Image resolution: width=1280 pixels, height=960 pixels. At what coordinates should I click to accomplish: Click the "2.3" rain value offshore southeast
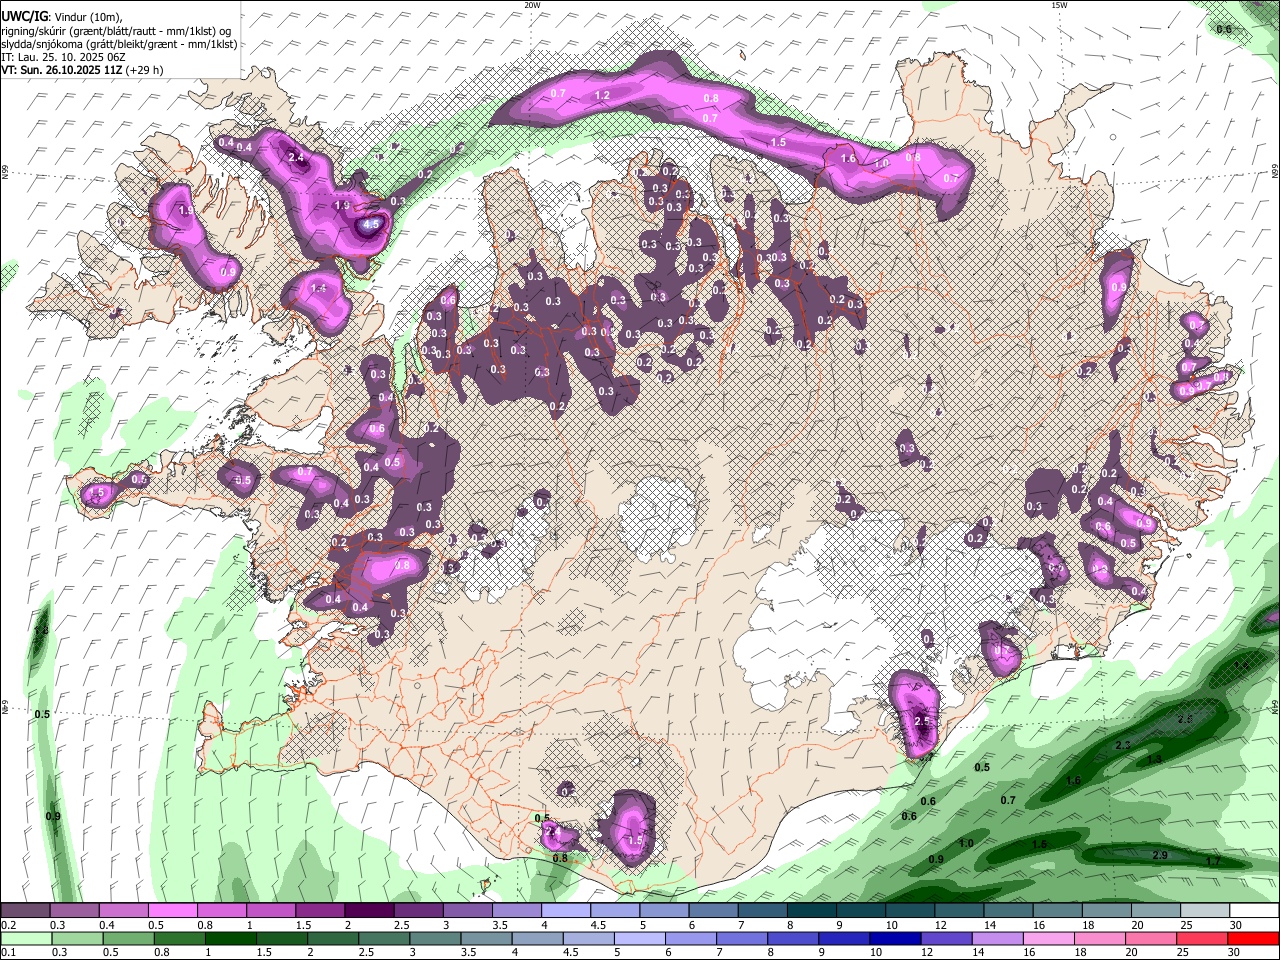pyautogui.click(x=1123, y=746)
